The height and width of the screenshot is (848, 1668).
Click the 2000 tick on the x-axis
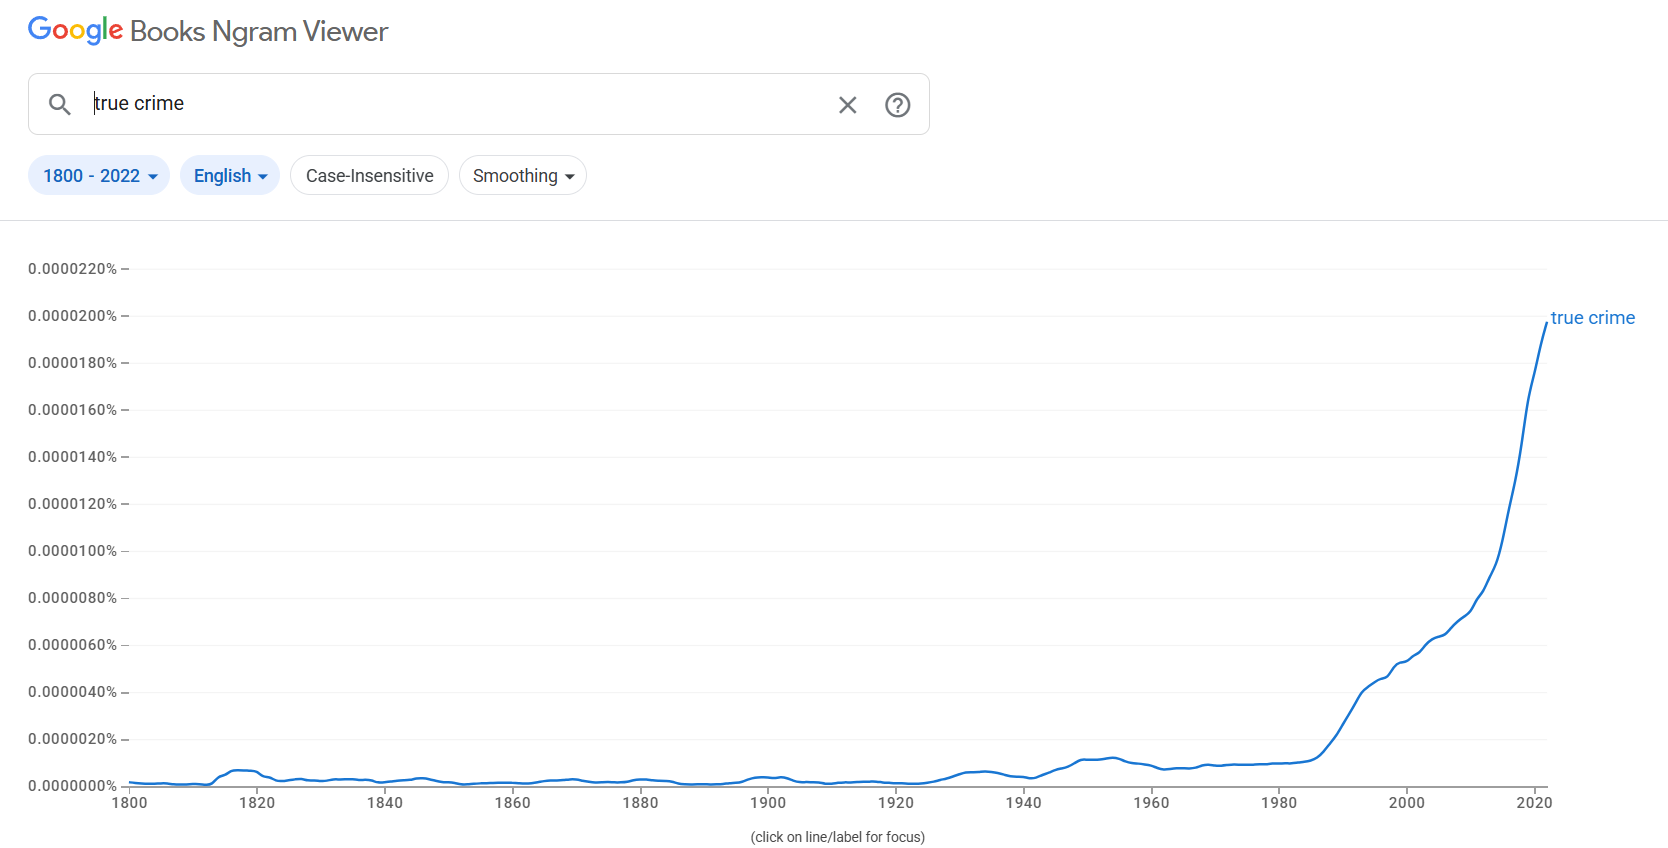coord(1406,802)
